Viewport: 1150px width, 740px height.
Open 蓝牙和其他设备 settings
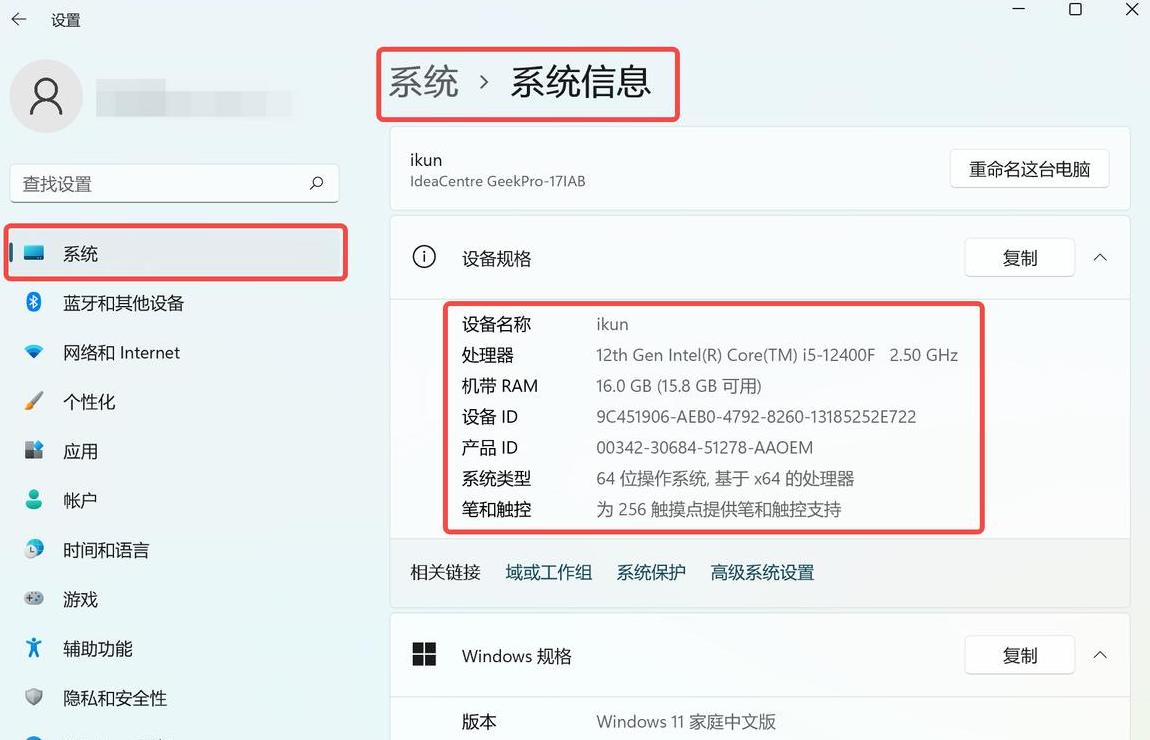[175, 303]
